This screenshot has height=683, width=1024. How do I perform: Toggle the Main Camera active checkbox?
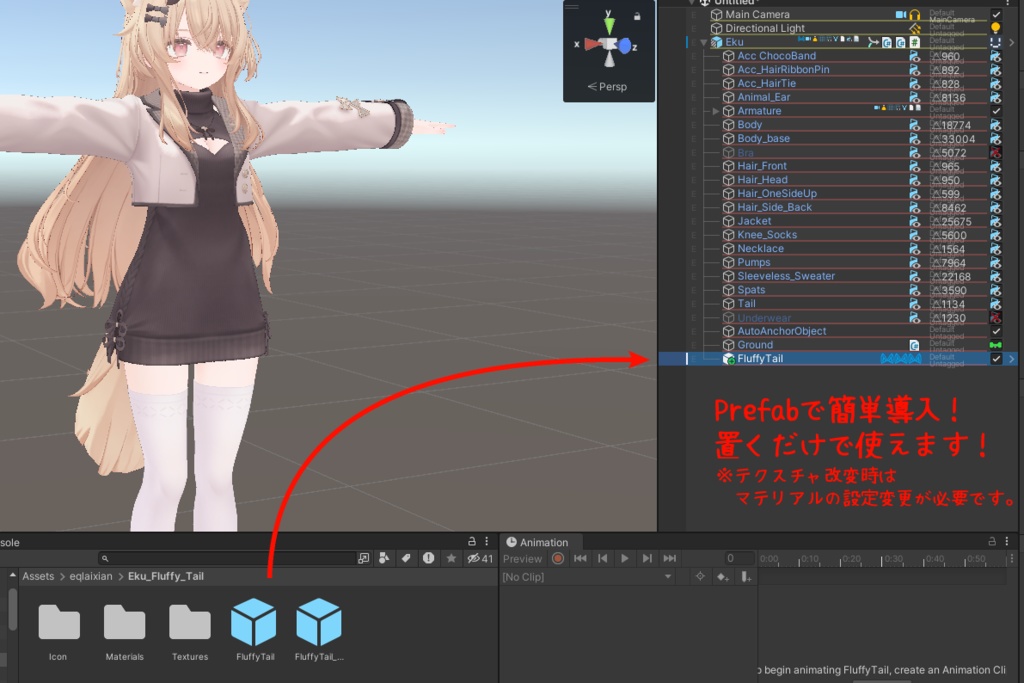(996, 14)
